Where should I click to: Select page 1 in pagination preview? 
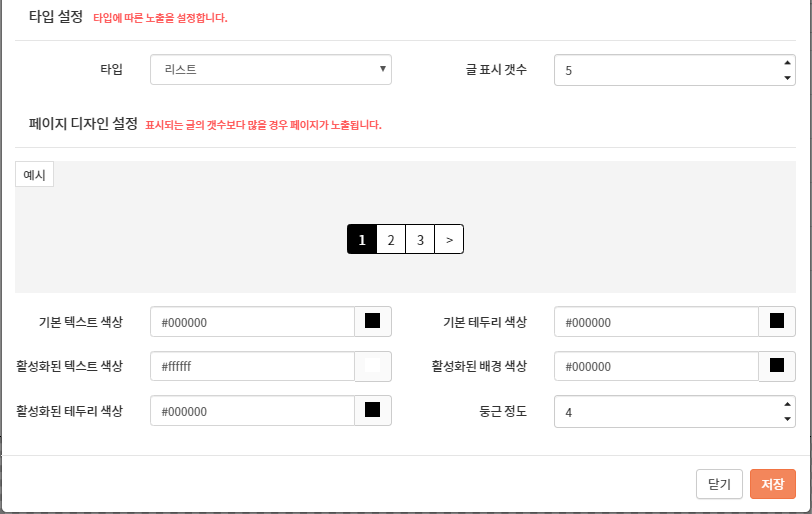(362, 239)
